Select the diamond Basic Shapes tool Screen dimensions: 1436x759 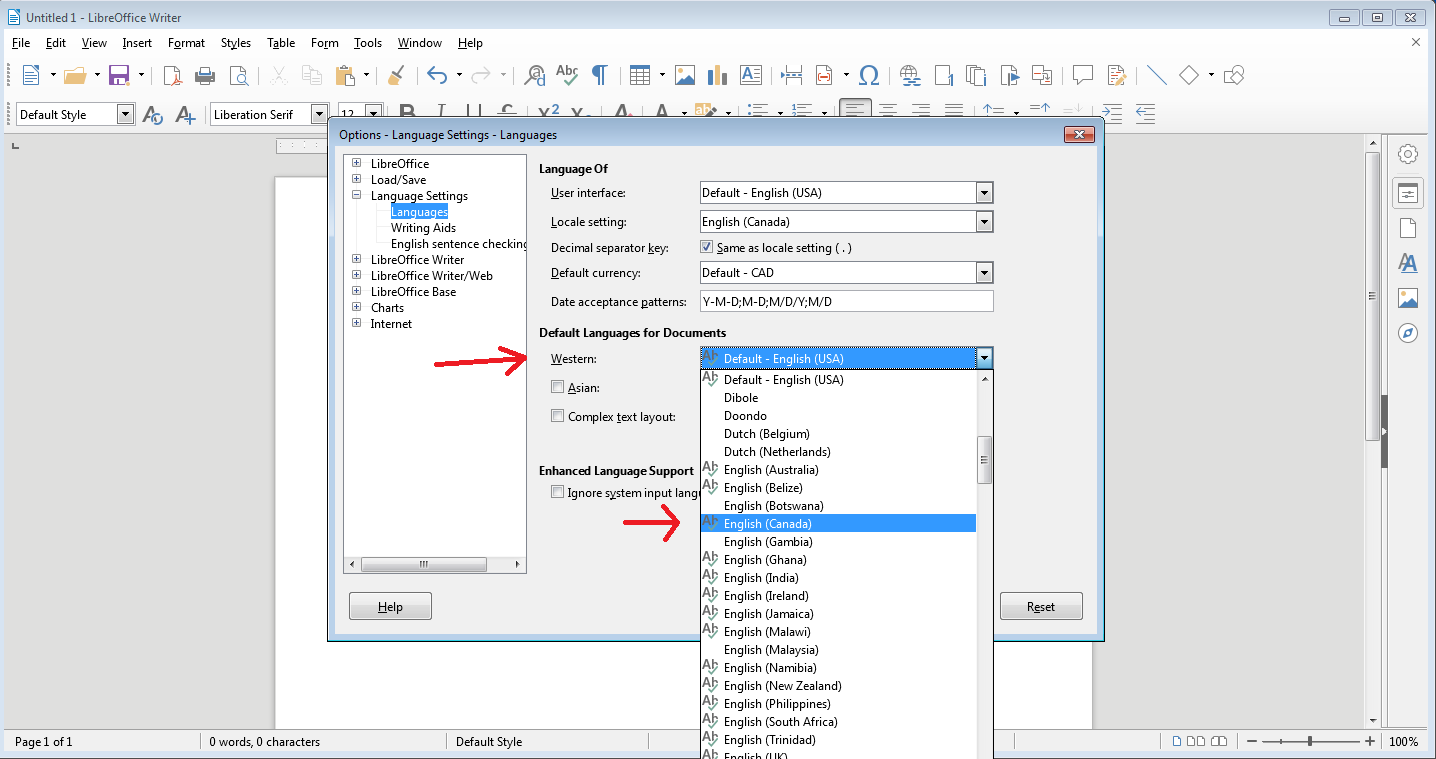(x=1189, y=75)
